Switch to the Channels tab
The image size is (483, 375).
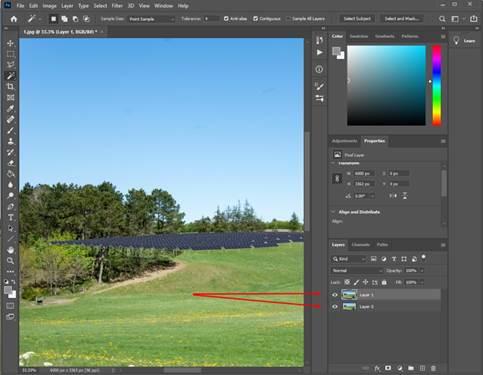[360, 245]
